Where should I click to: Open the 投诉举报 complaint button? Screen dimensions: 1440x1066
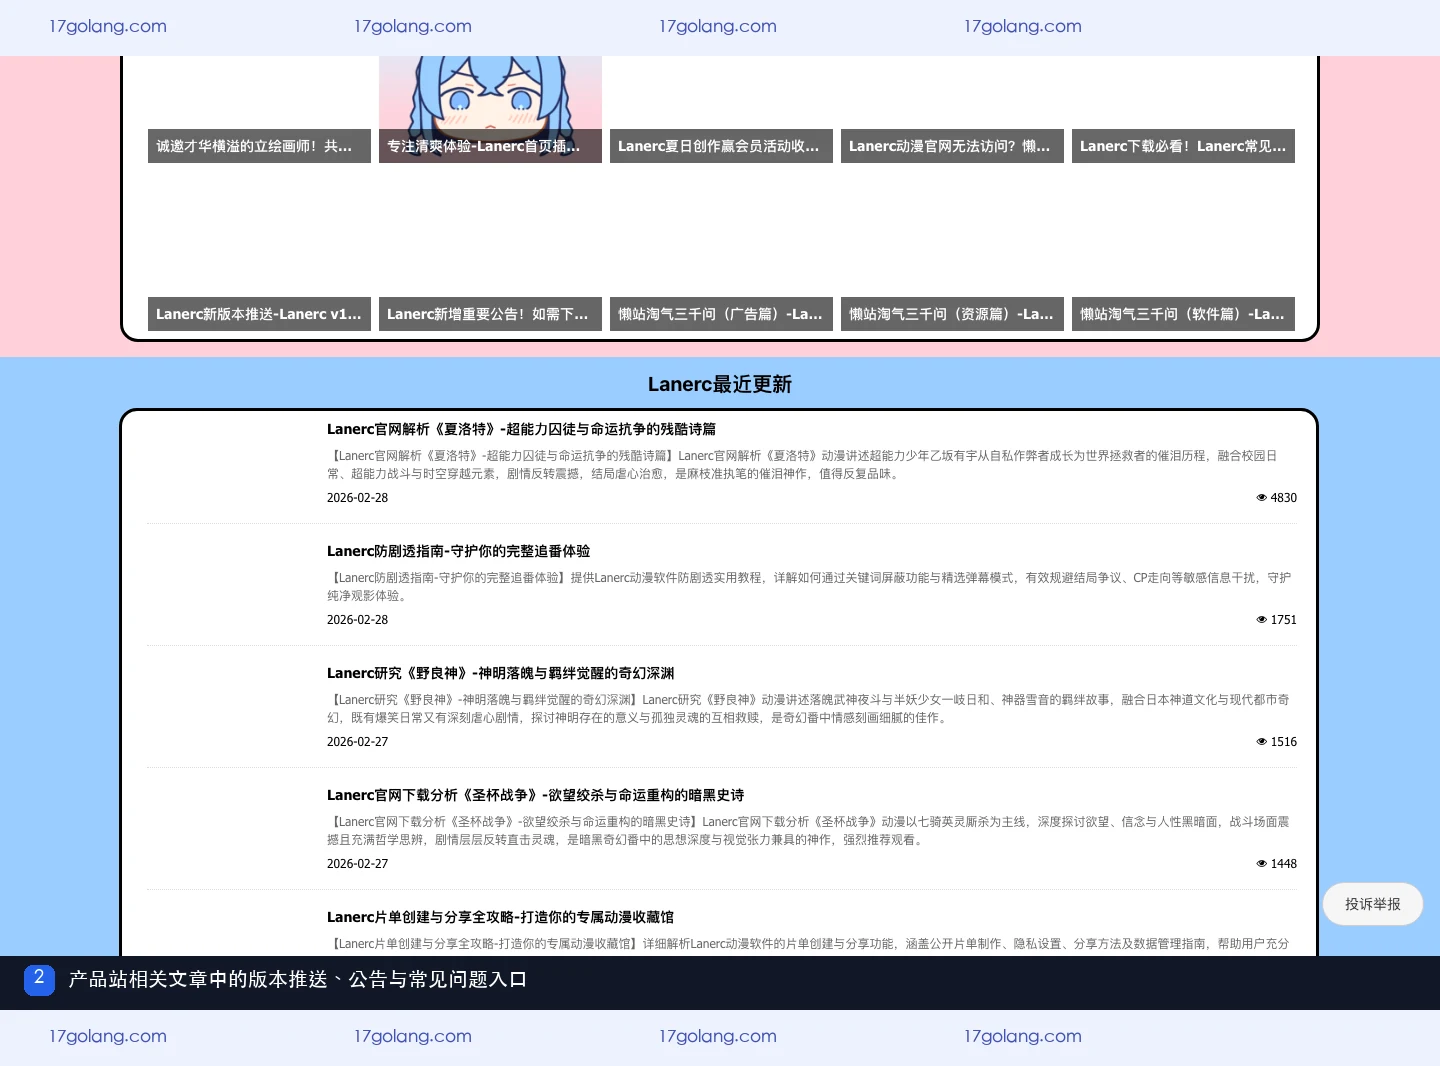click(x=1373, y=904)
